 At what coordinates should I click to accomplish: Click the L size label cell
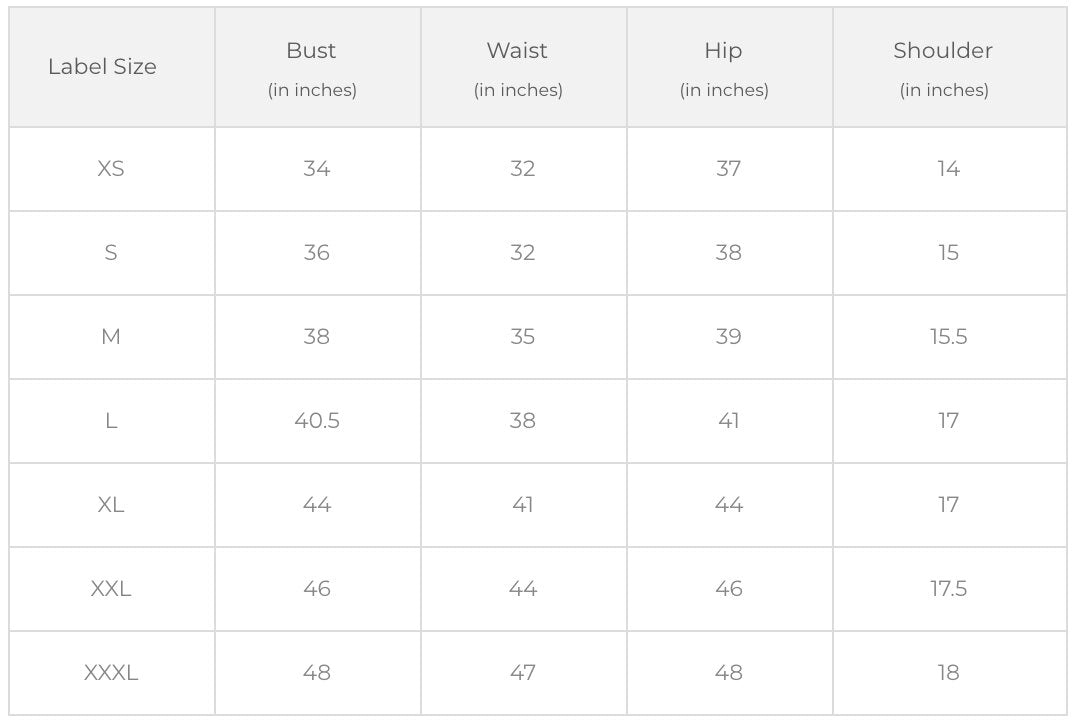coord(111,421)
